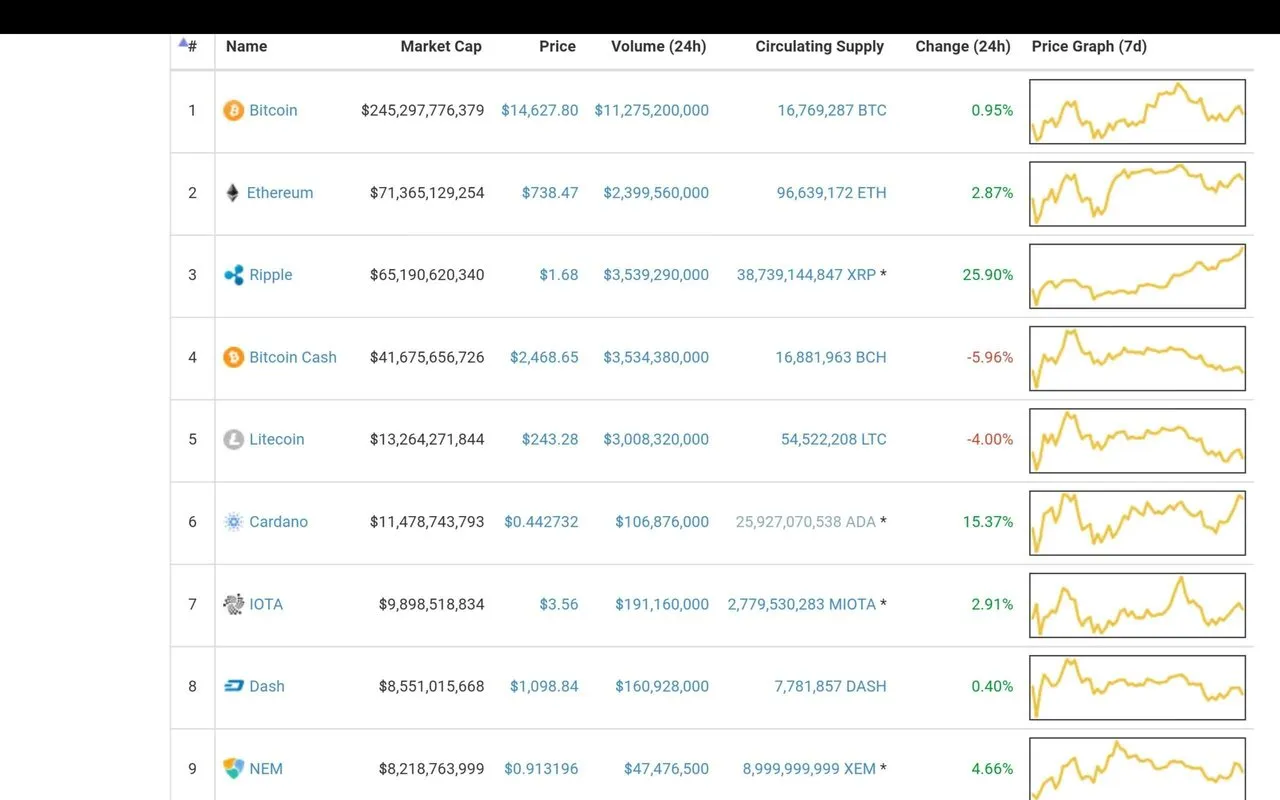Click the Bitcoin Cash logo icon
The image size is (1280, 800).
[x=233, y=357]
